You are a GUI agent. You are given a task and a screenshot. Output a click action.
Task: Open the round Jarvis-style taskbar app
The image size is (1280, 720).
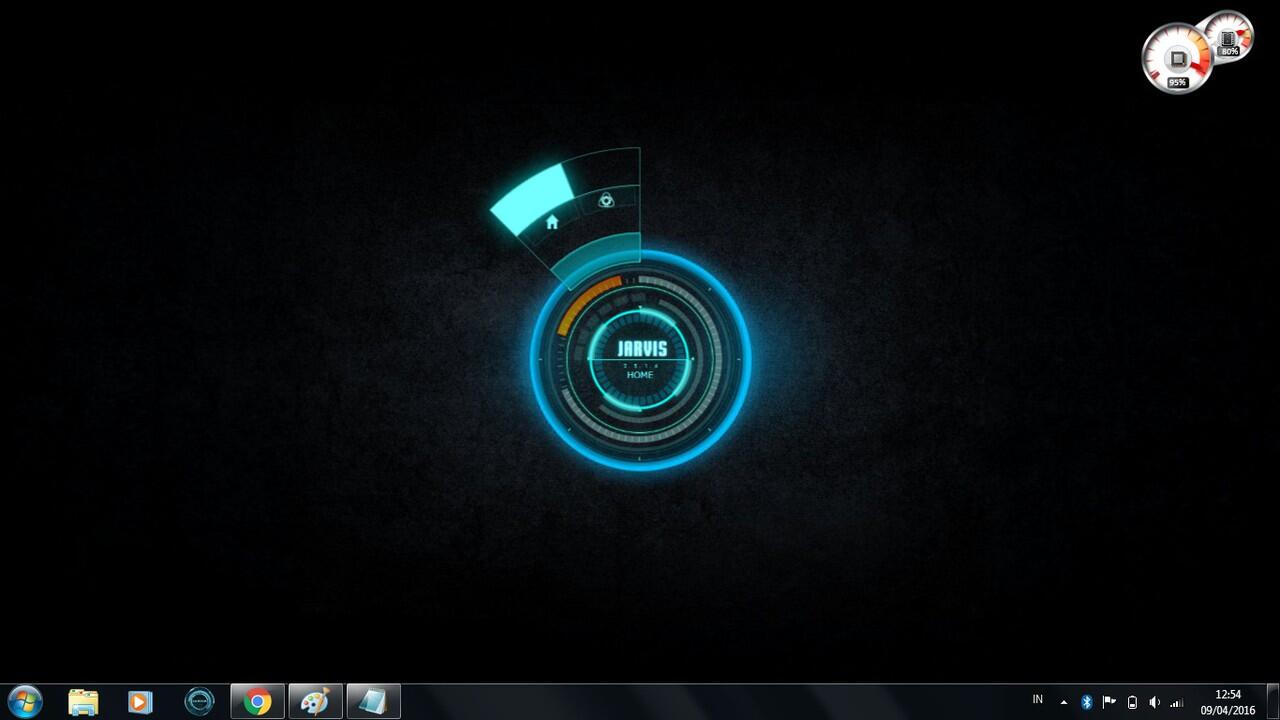click(x=199, y=702)
